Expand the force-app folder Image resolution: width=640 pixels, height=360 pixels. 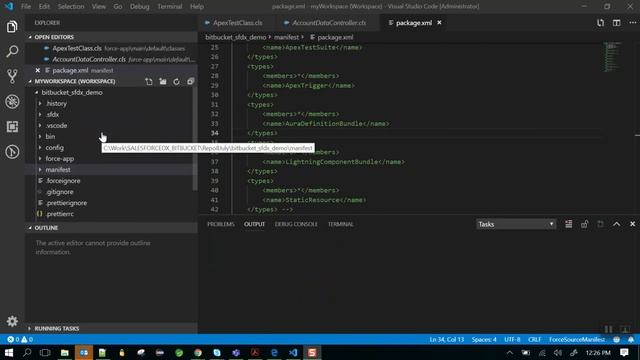pos(60,159)
